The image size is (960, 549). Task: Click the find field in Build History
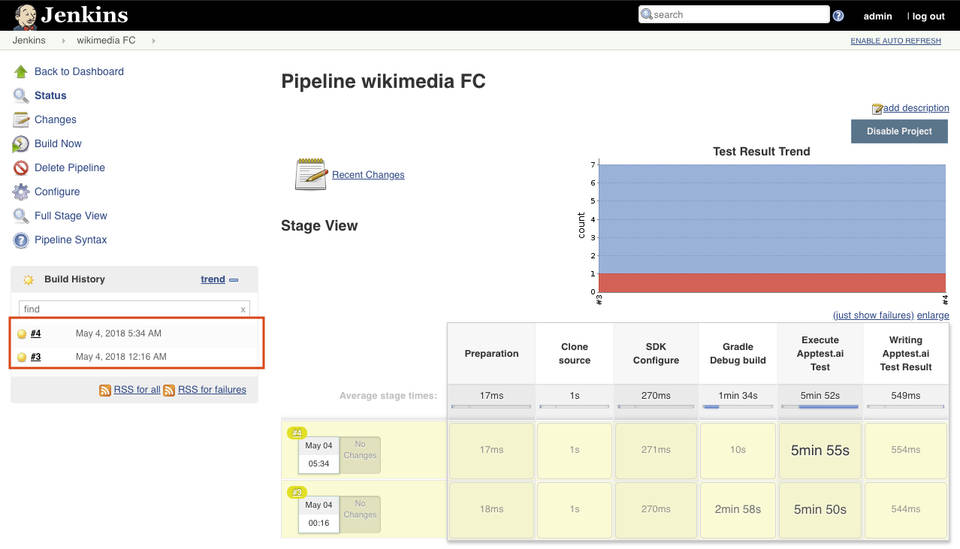[x=126, y=309]
